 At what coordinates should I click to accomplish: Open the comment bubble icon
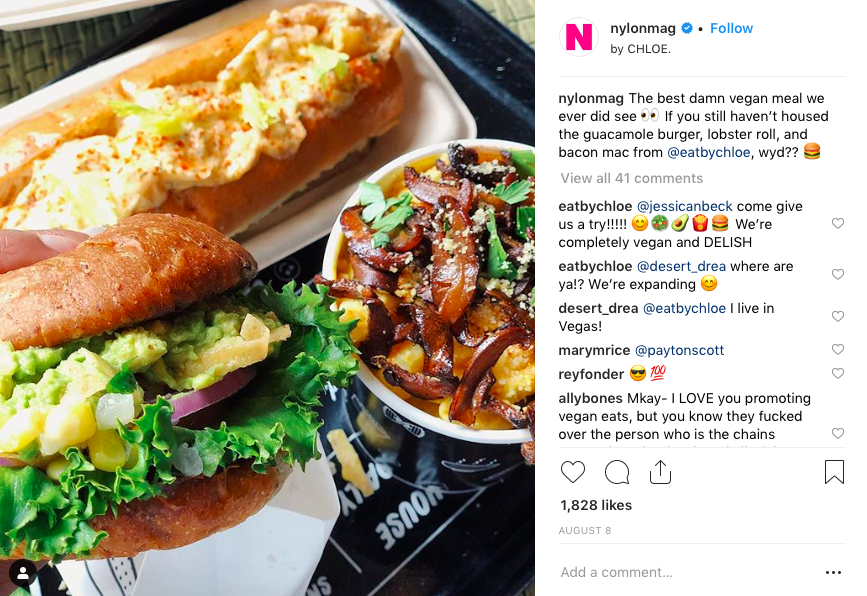tap(617, 472)
